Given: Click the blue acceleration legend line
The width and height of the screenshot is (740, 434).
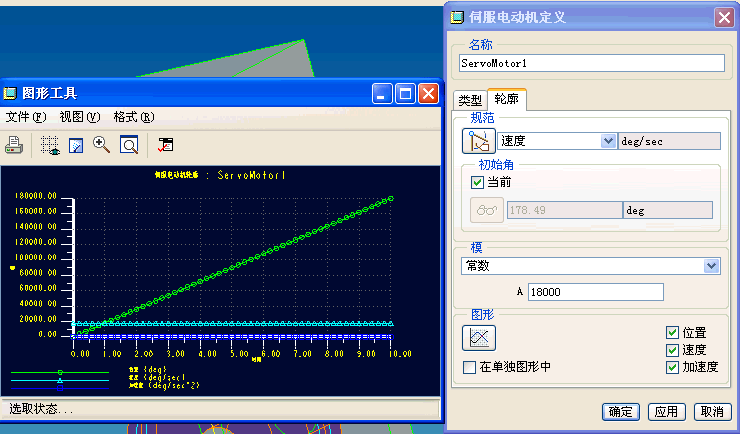Looking at the screenshot, I should click(60, 388).
